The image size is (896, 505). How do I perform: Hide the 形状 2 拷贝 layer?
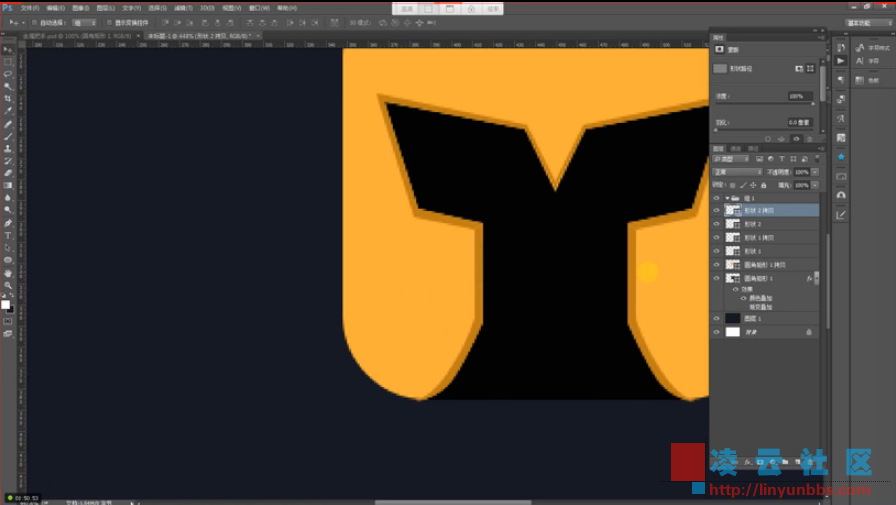pyautogui.click(x=717, y=210)
